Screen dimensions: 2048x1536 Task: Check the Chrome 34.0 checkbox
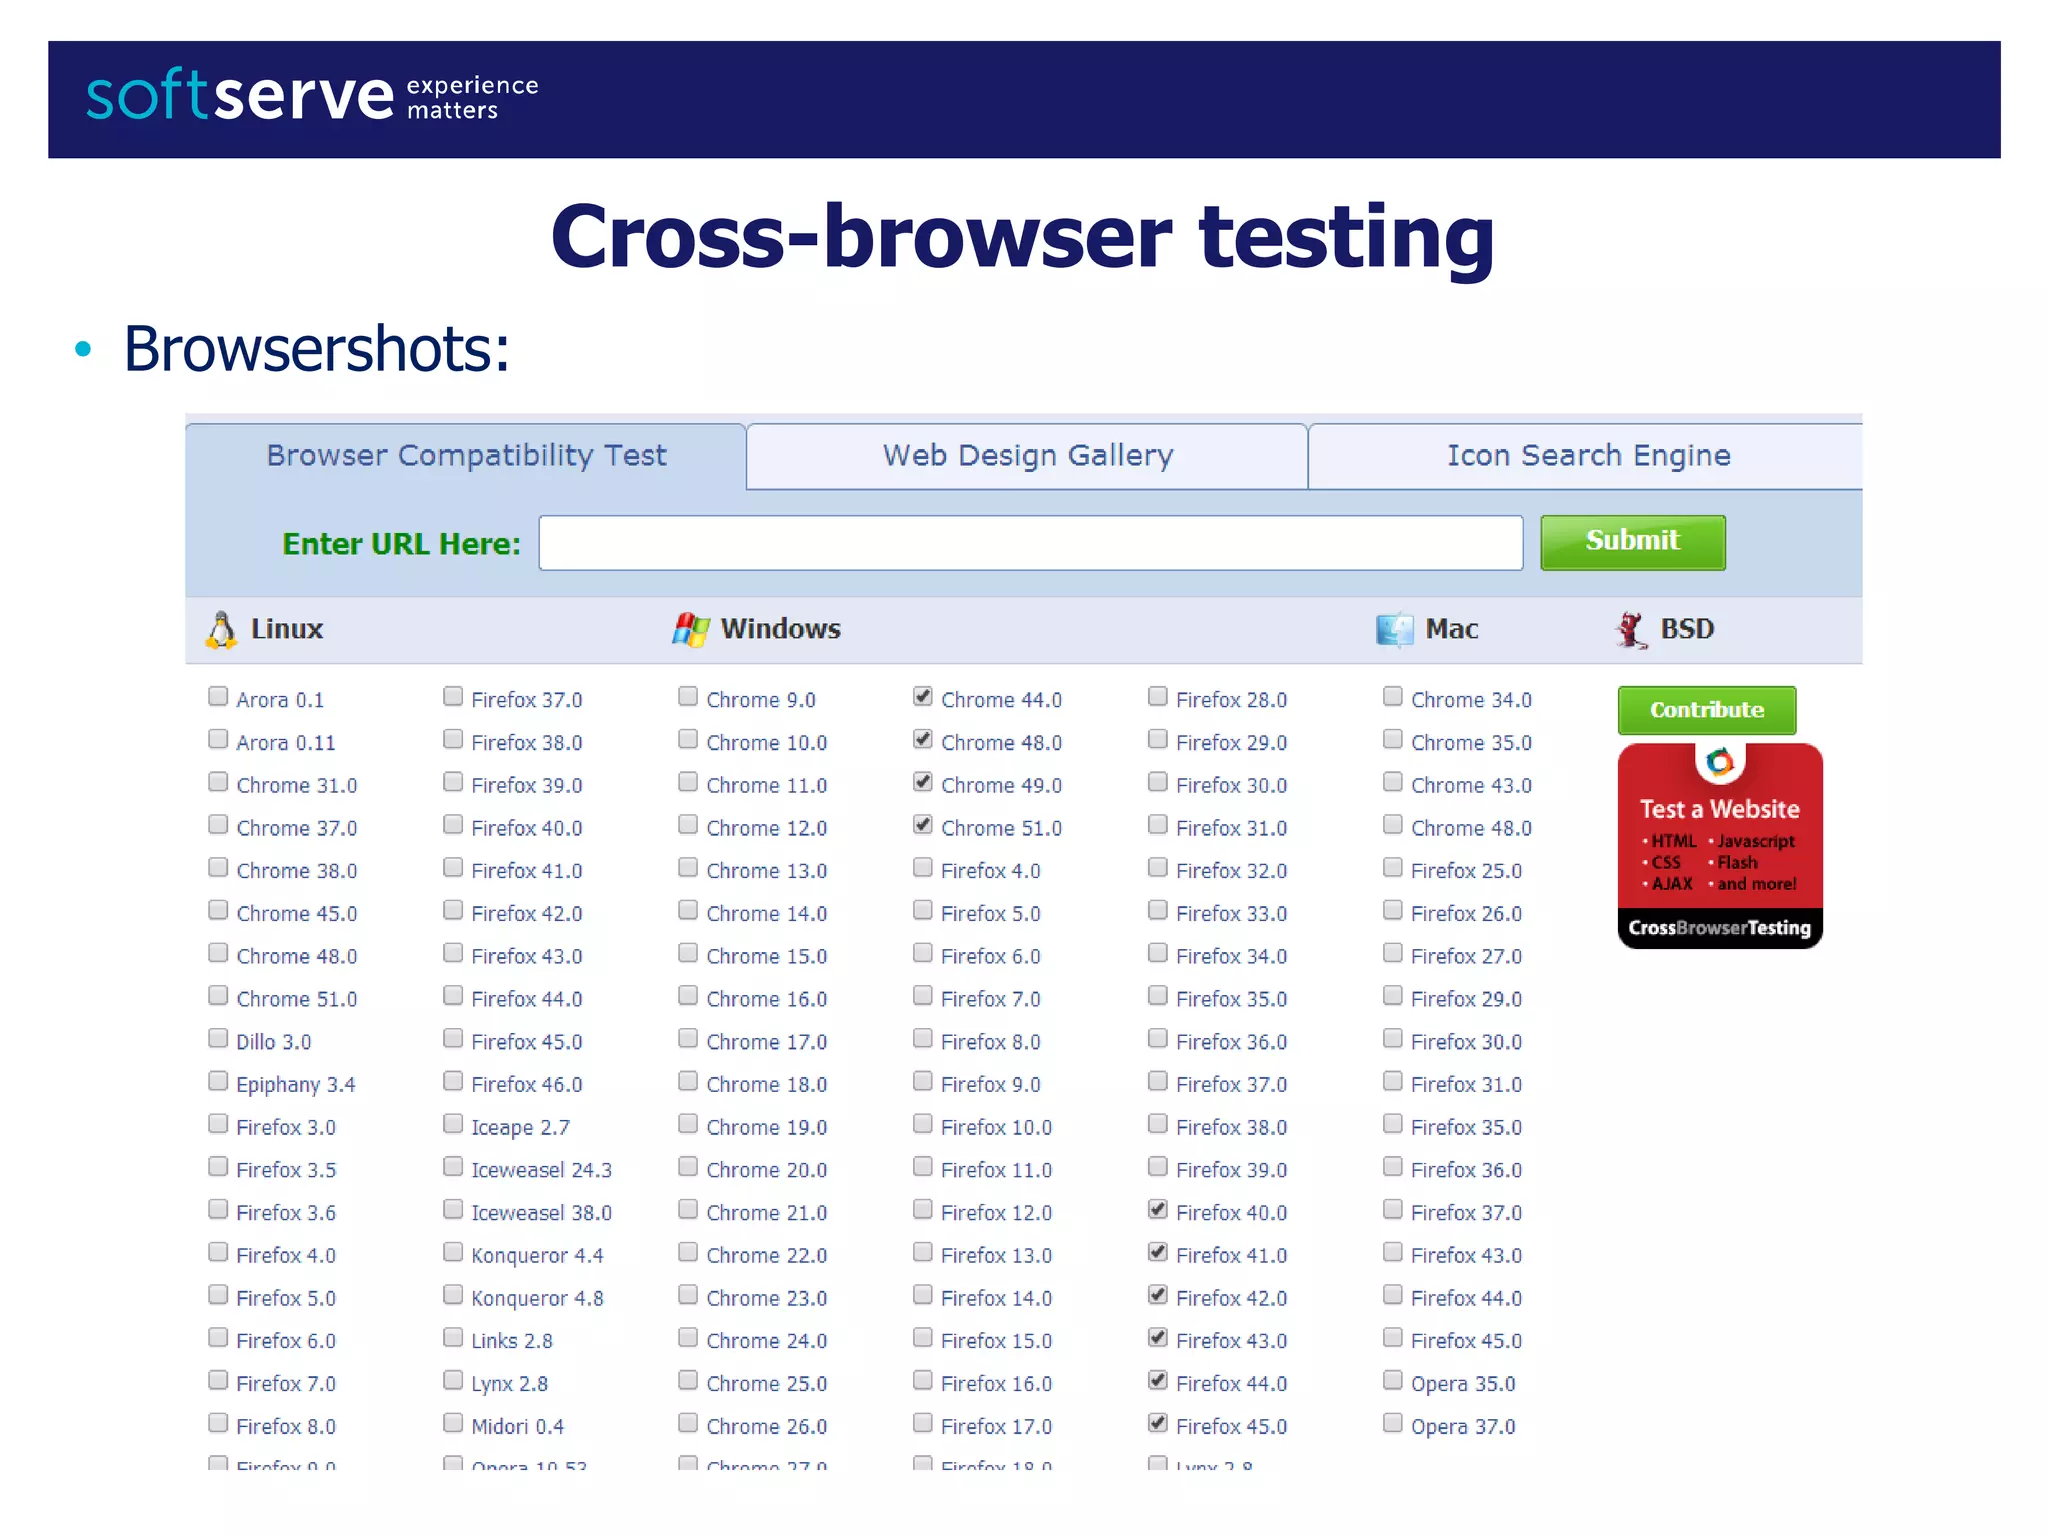click(1393, 696)
